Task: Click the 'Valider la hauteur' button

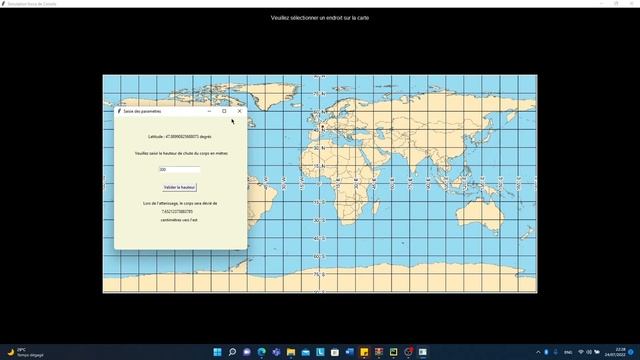Action: pos(179,187)
